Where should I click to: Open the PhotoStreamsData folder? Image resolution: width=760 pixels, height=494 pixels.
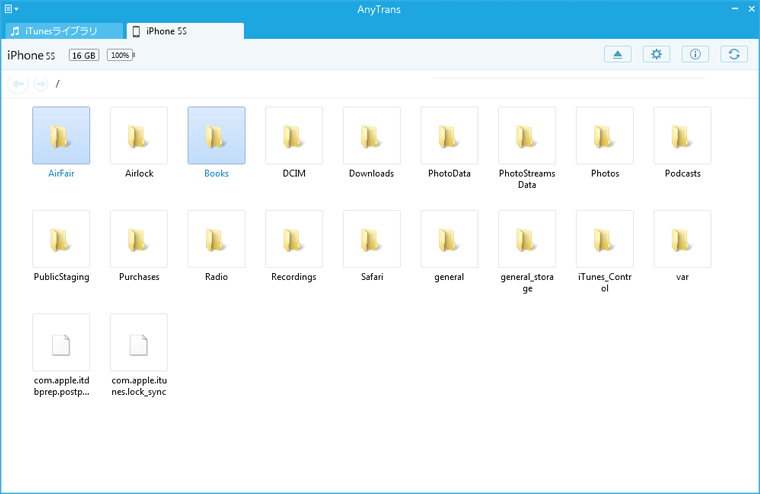pos(527,136)
